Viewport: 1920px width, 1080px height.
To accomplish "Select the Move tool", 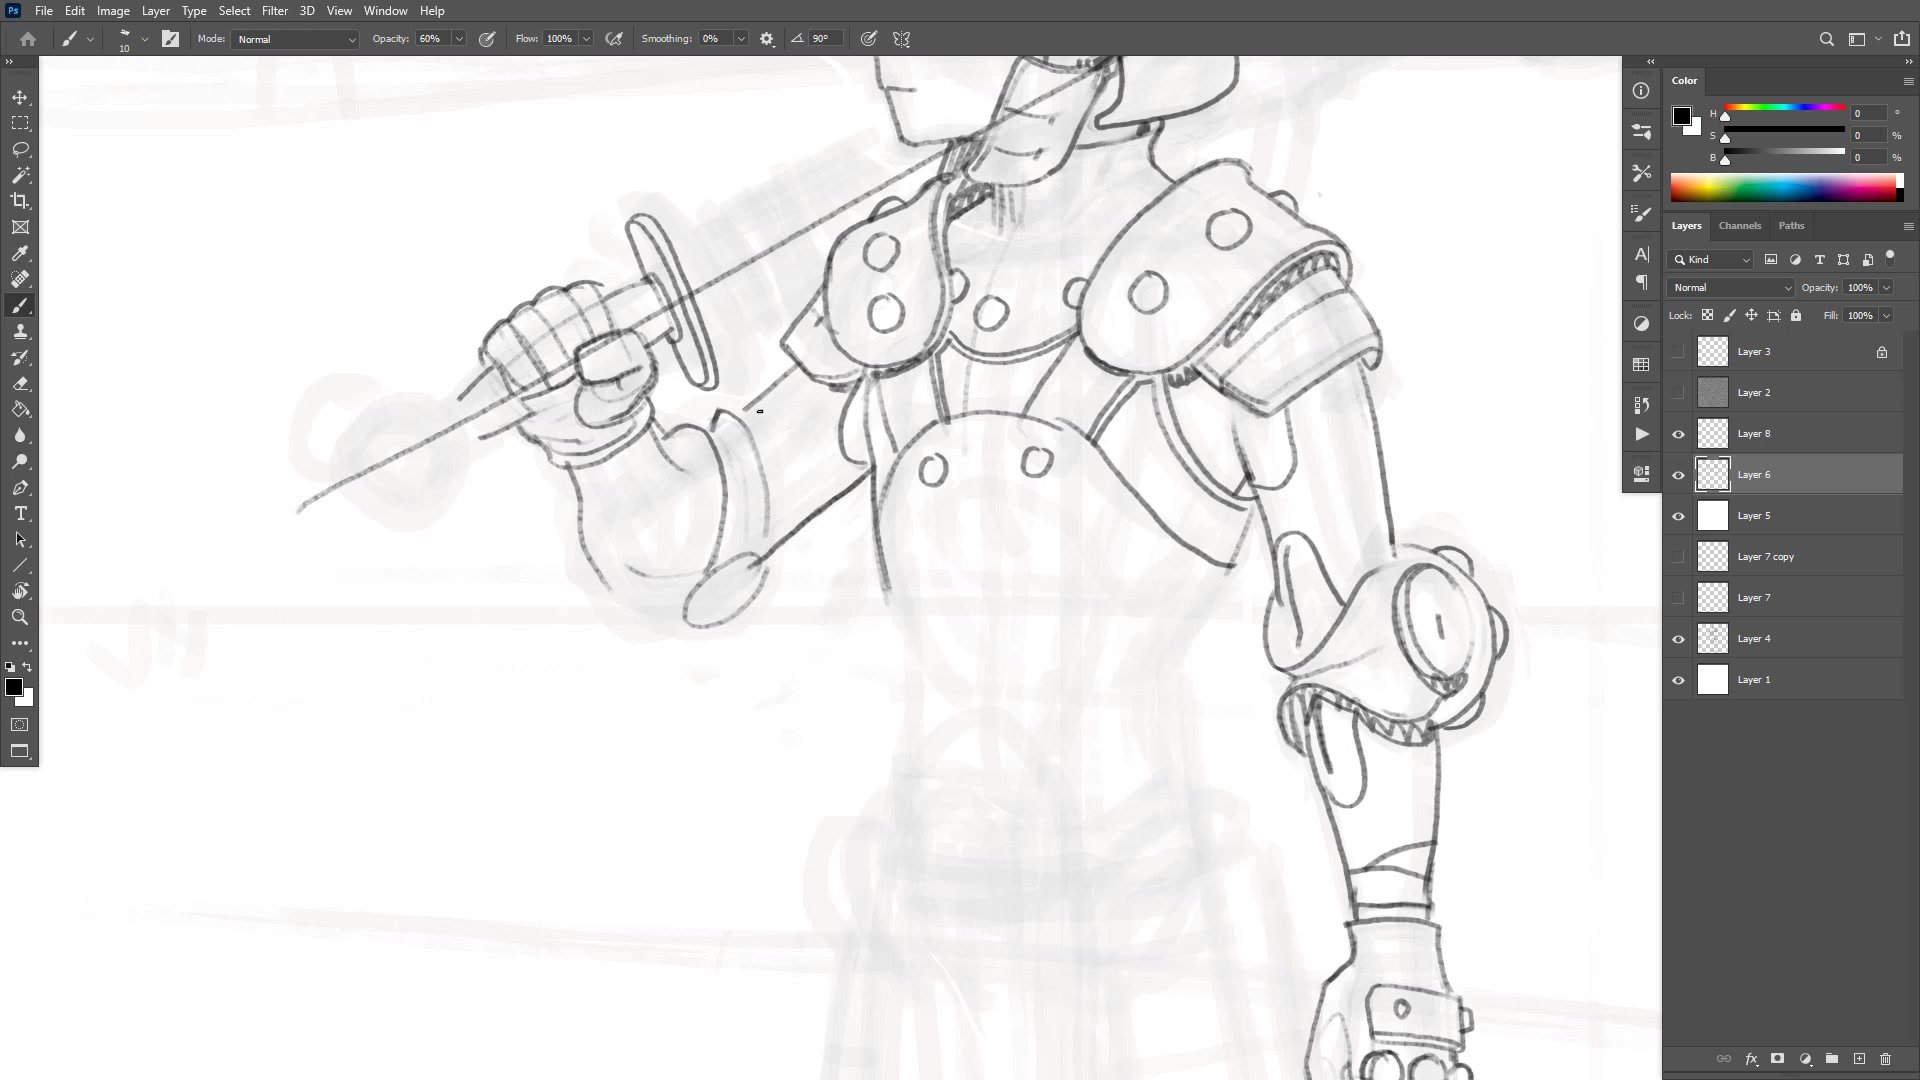I will click(x=20, y=97).
